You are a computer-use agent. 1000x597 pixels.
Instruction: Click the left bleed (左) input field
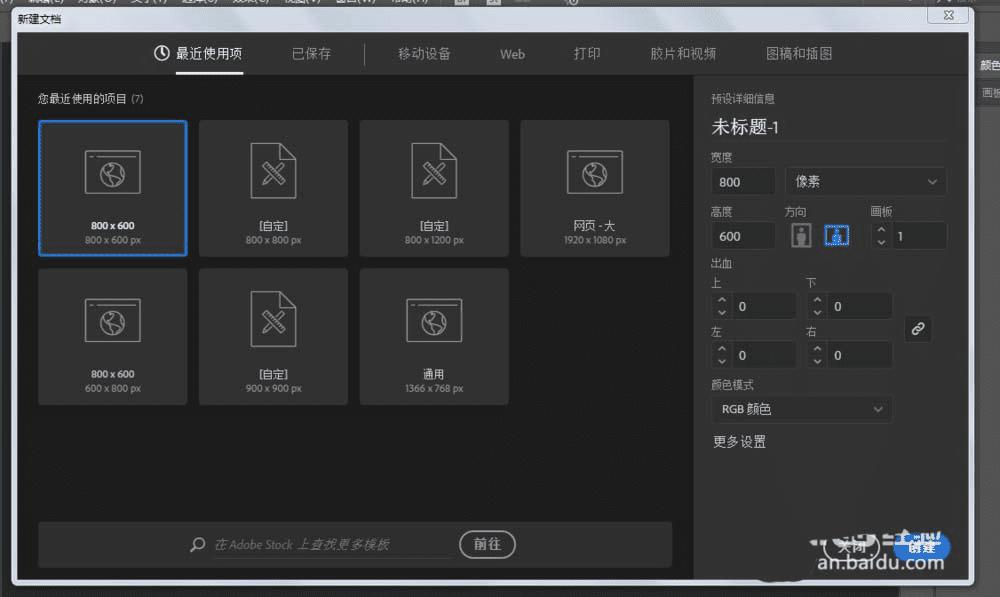click(x=764, y=355)
